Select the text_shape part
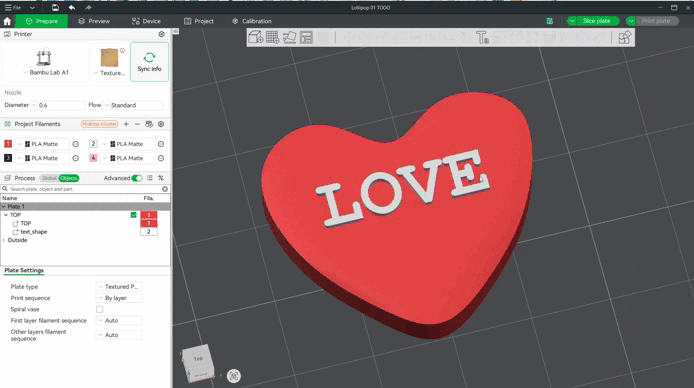Viewport: 694px width, 388px height. [x=34, y=232]
